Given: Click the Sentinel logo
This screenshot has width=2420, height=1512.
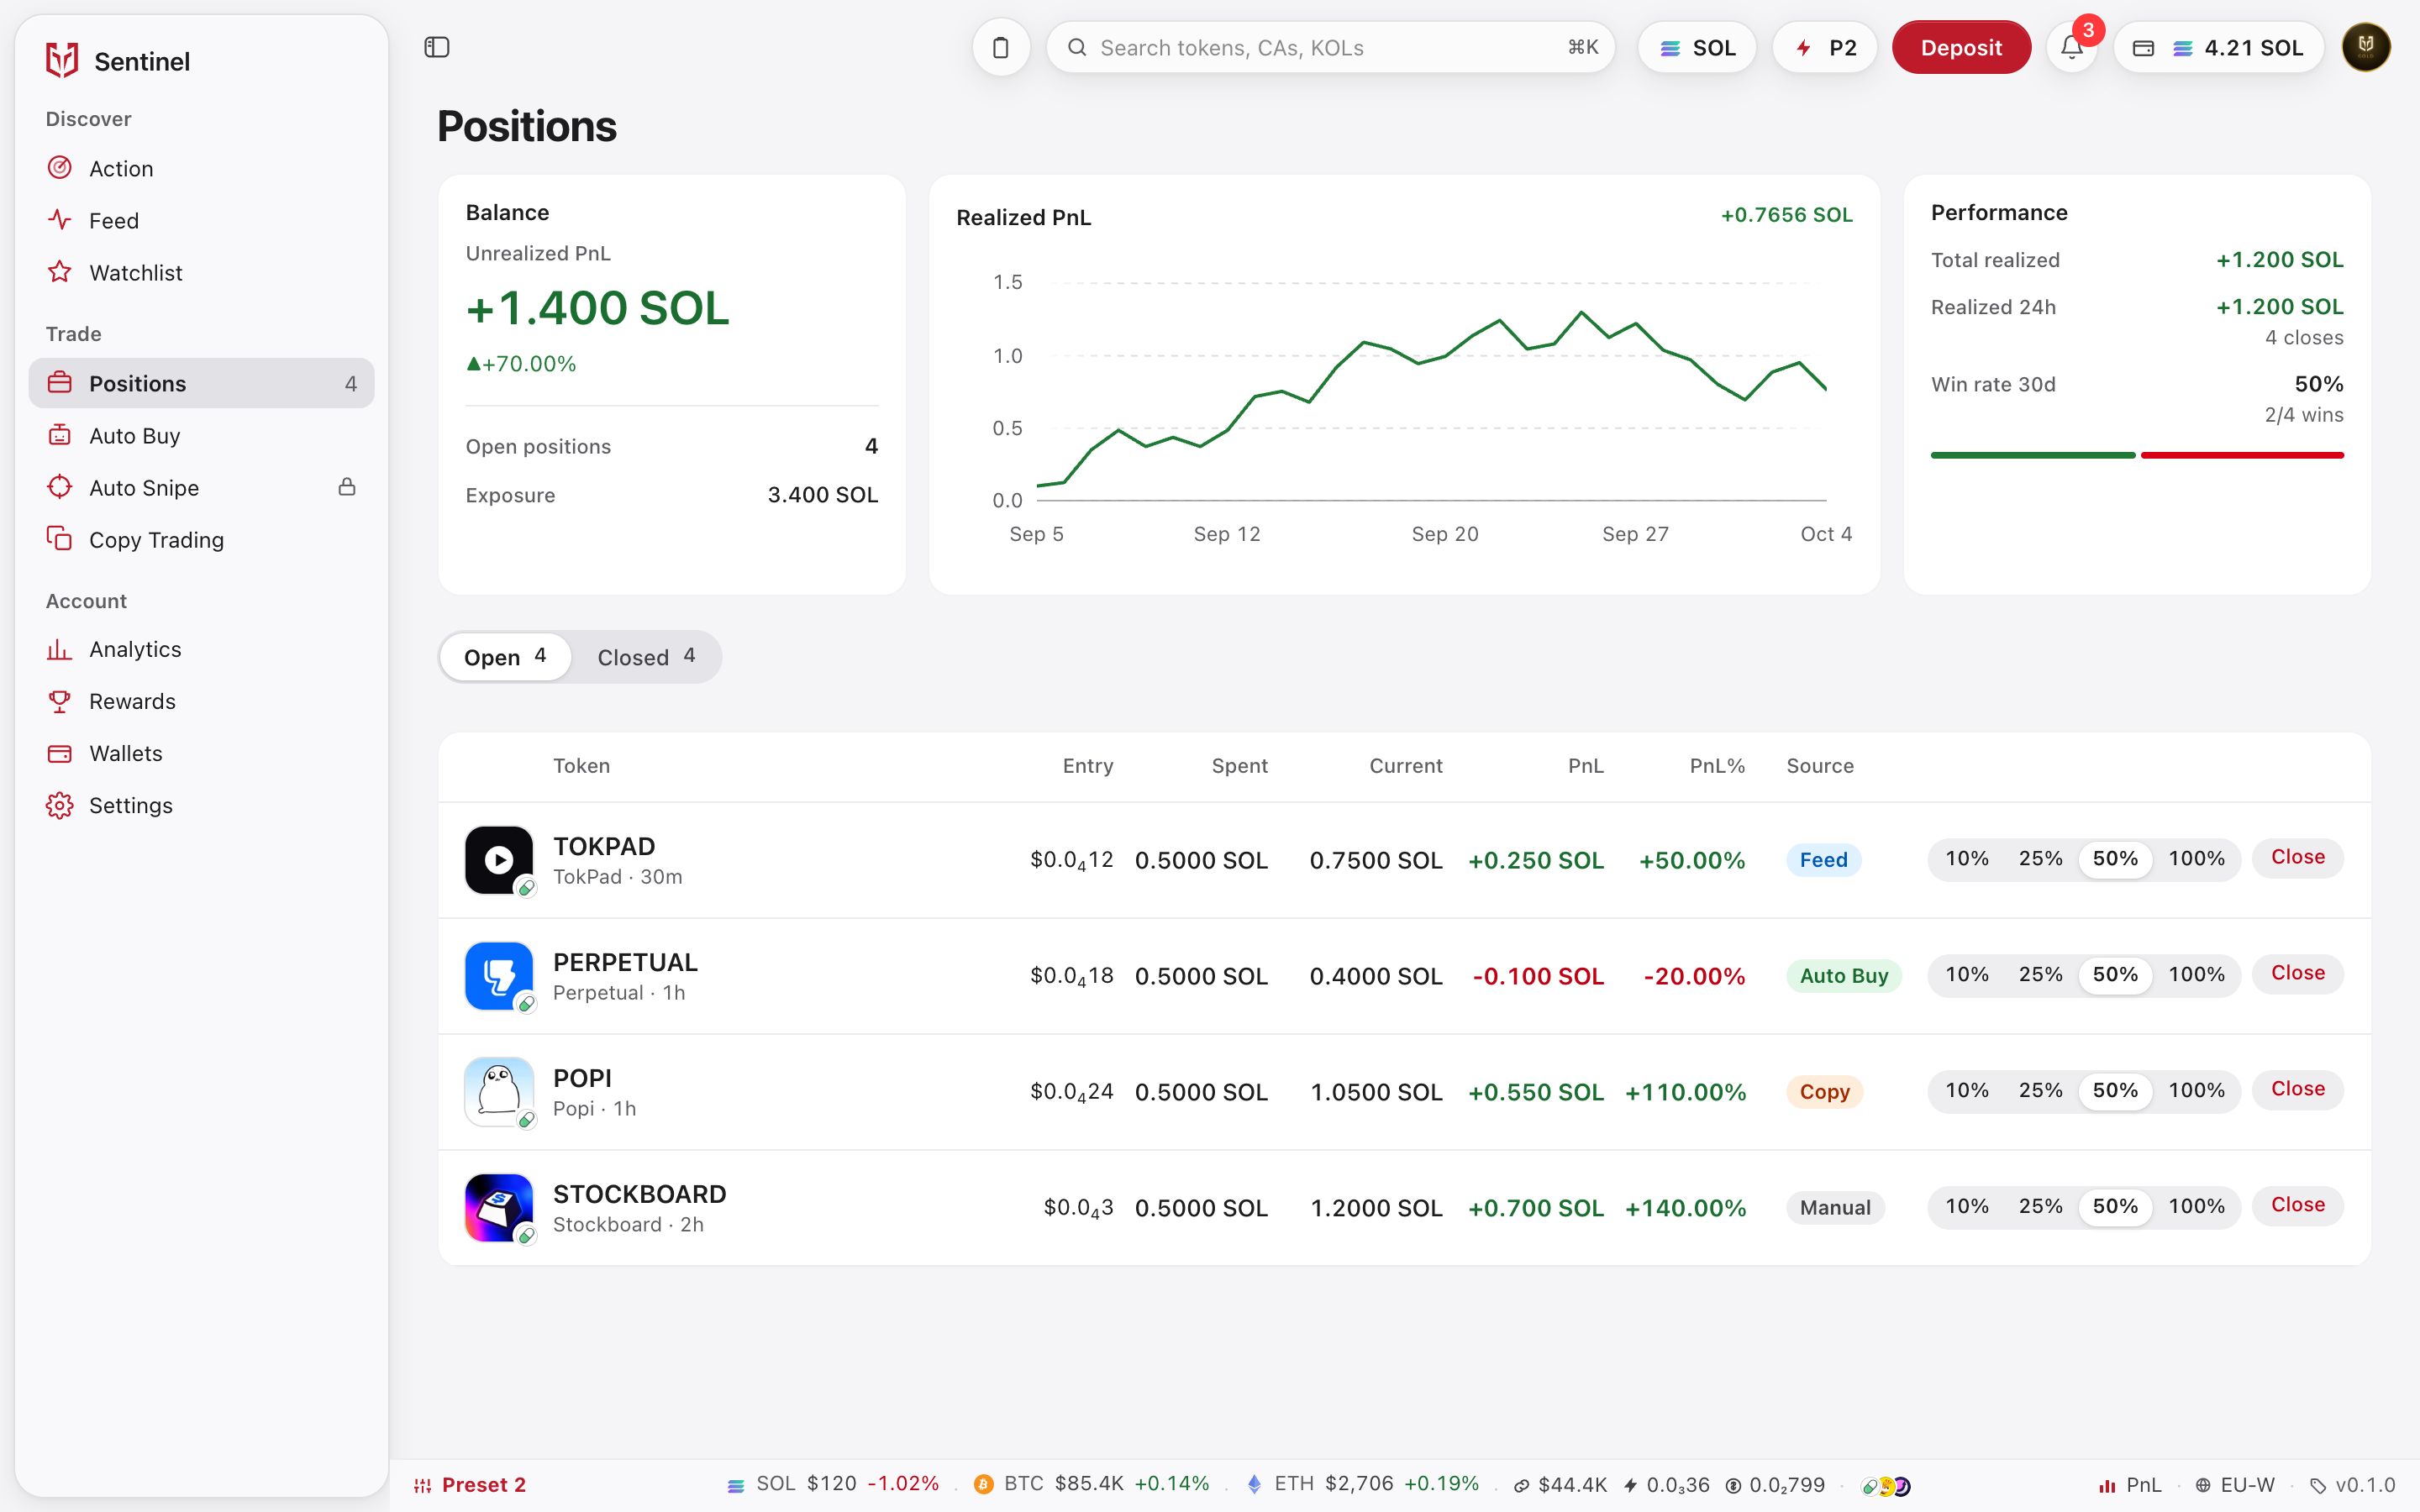Looking at the screenshot, I should (x=62, y=61).
